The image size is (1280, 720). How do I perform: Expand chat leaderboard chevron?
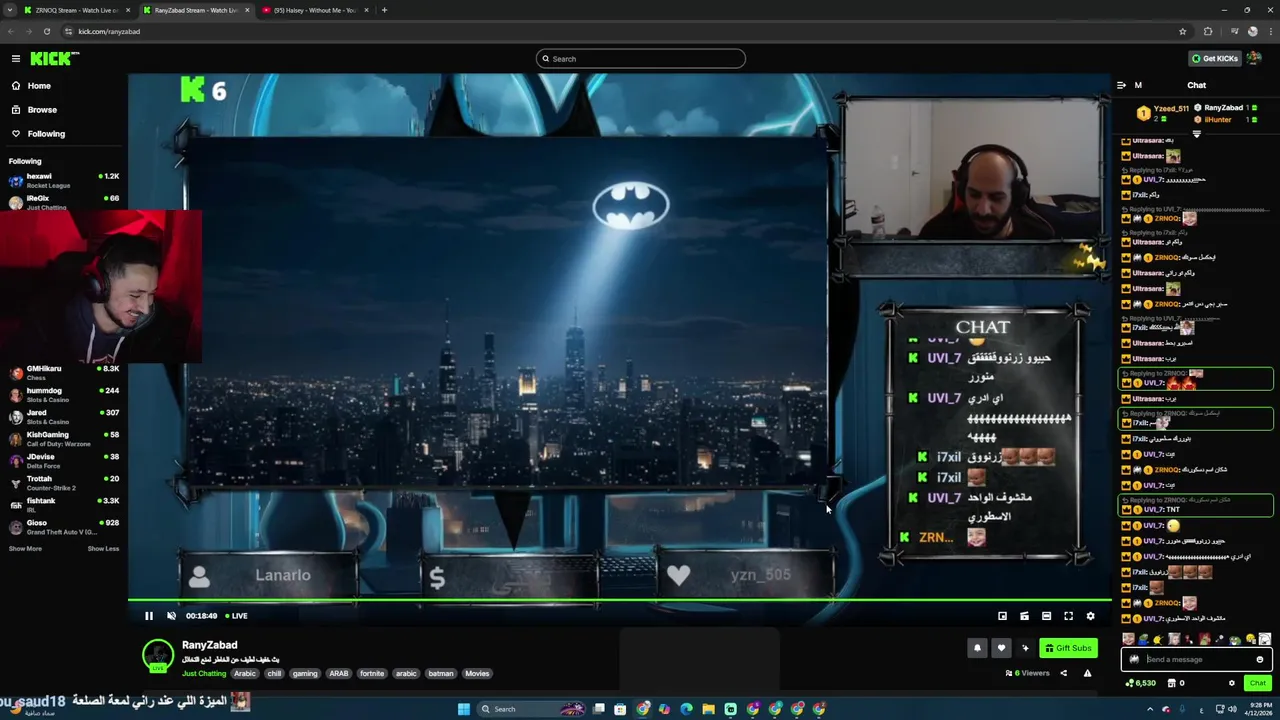1197,133
